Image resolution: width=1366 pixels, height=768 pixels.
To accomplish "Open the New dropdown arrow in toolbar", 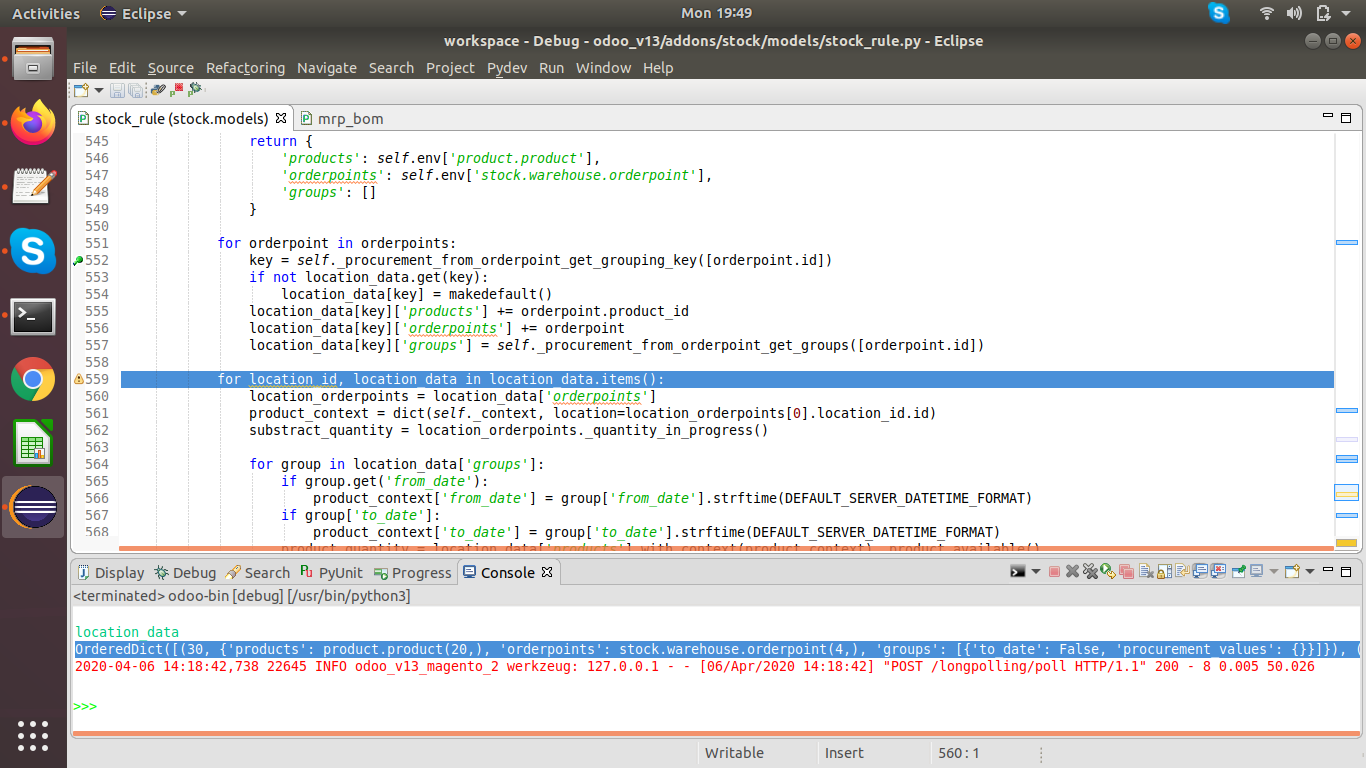I will (x=99, y=89).
